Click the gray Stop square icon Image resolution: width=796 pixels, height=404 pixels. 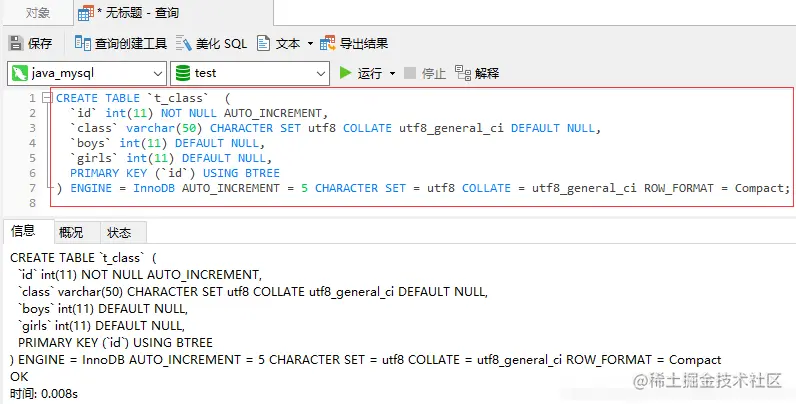pos(410,73)
